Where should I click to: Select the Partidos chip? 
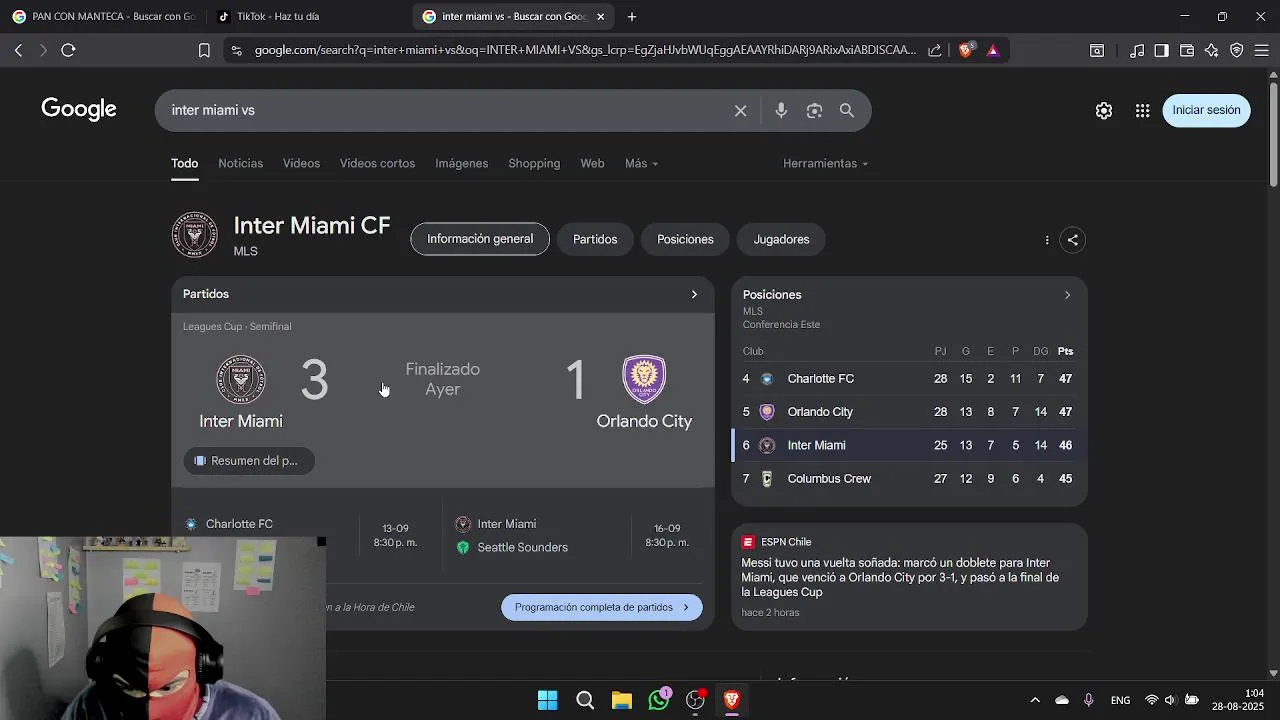[x=595, y=239]
